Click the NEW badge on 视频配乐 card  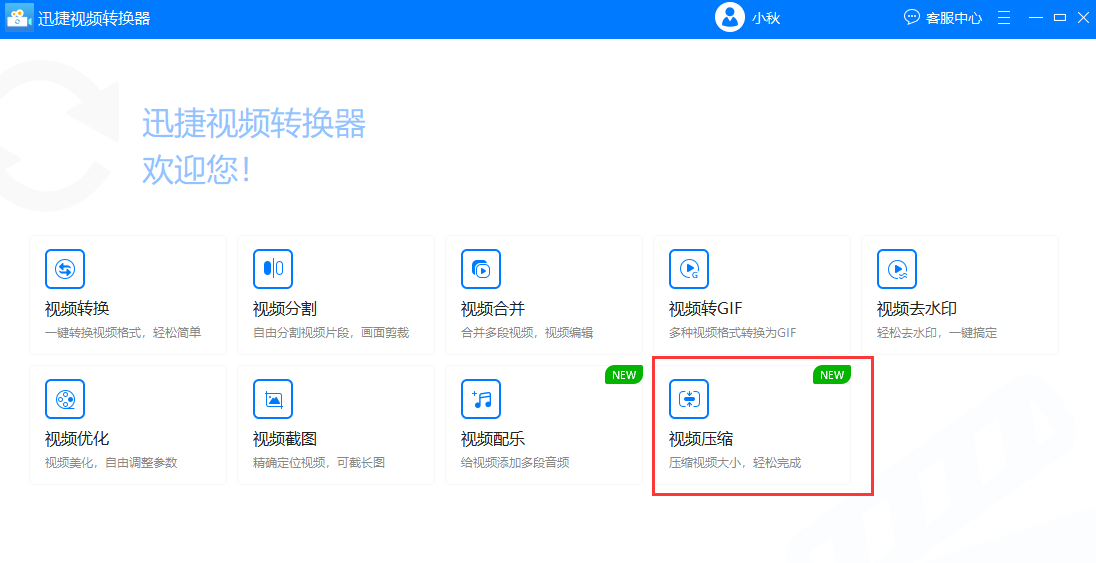[623, 375]
